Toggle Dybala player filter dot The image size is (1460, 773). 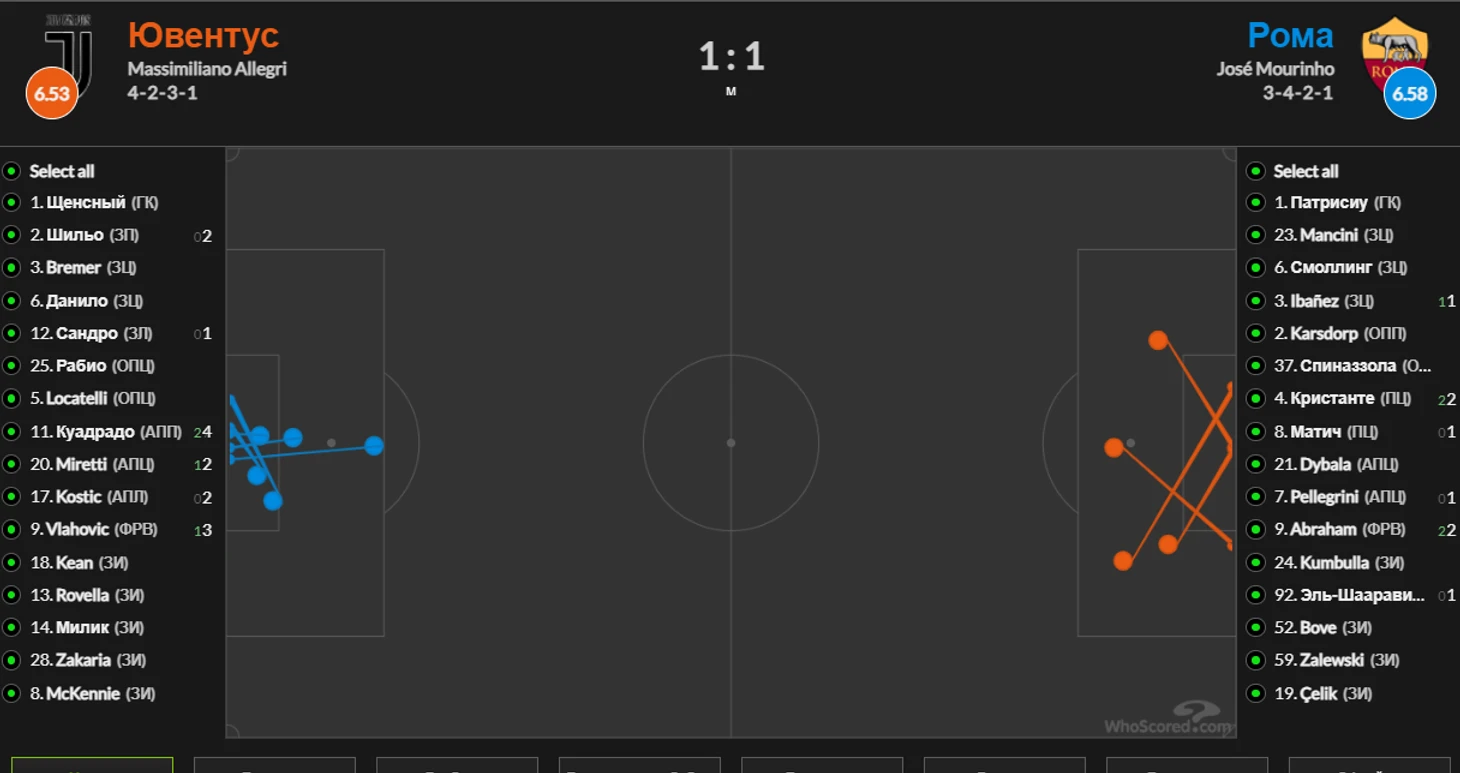[x=1256, y=464]
